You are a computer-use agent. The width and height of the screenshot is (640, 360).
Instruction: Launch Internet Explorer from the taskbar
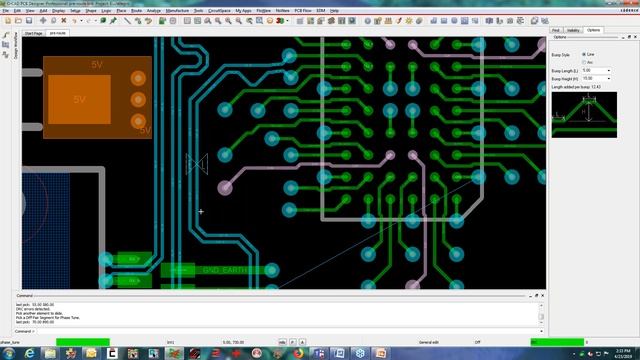pyautogui.click(x=29, y=353)
